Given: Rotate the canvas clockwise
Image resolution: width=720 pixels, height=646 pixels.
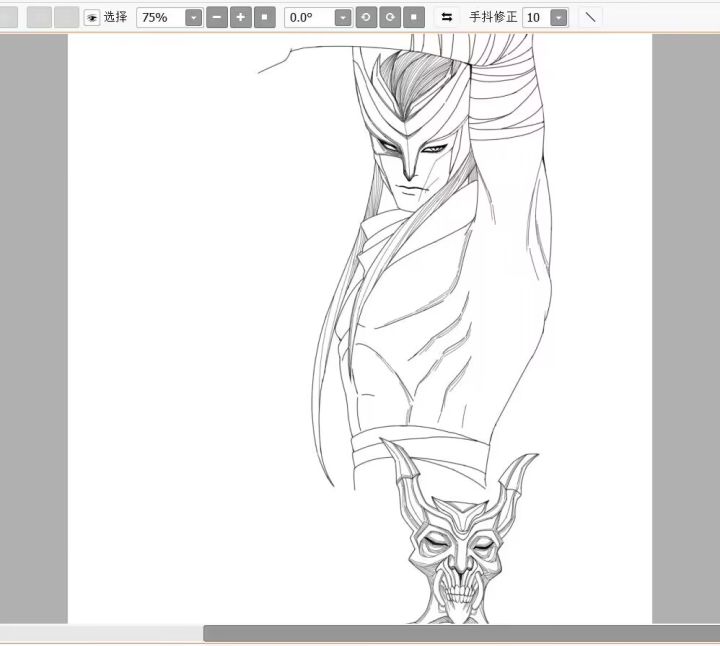Looking at the screenshot, I should pyautogui.click(x=391, y=17).
